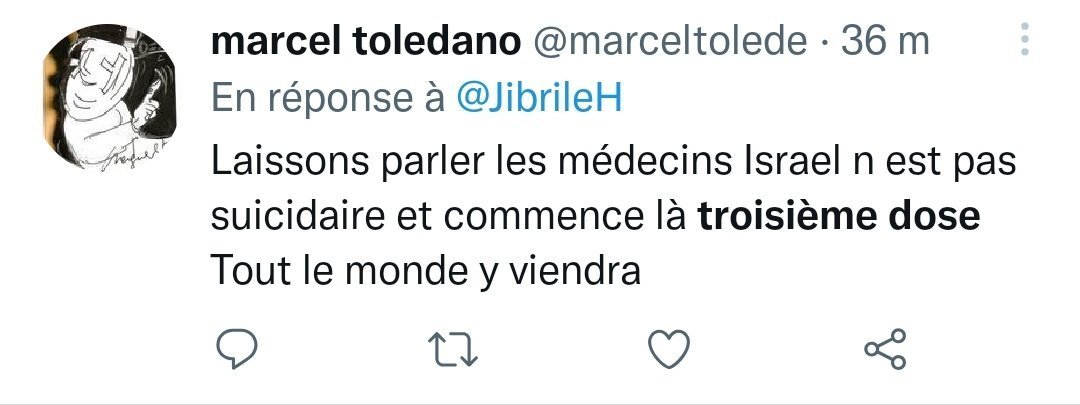Open the marcel toledano display name profile
Viewport: 1080px width, 405px height.
[x=366, y=42]
